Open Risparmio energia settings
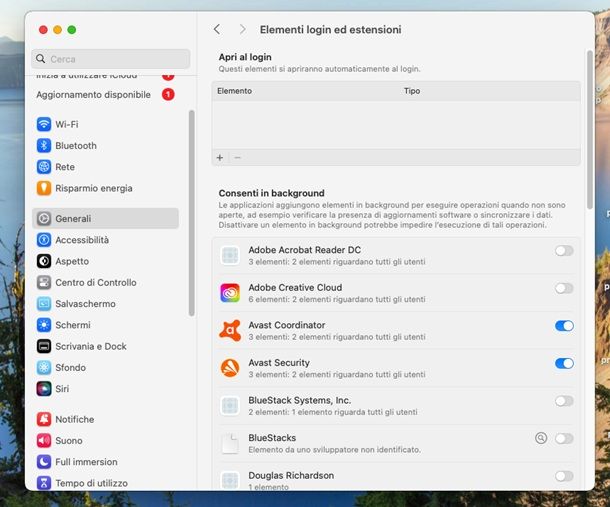610x507 pixels. (x=93, y=188)
